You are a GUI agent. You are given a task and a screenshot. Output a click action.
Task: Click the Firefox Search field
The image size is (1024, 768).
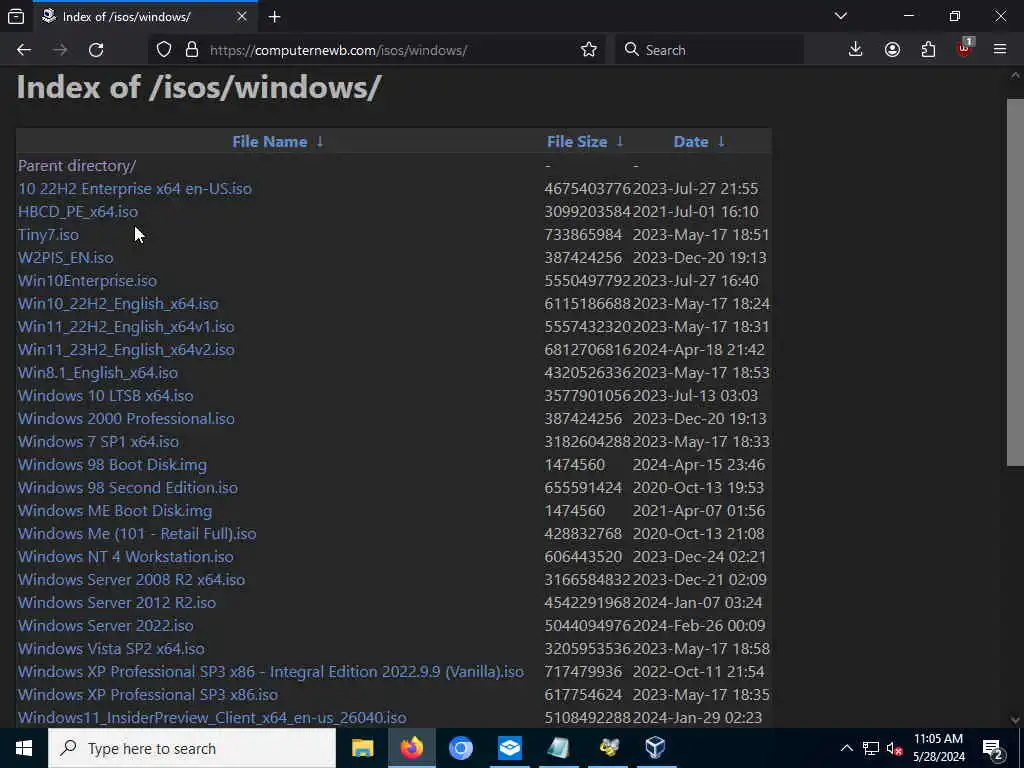click(x=709, y=50)
